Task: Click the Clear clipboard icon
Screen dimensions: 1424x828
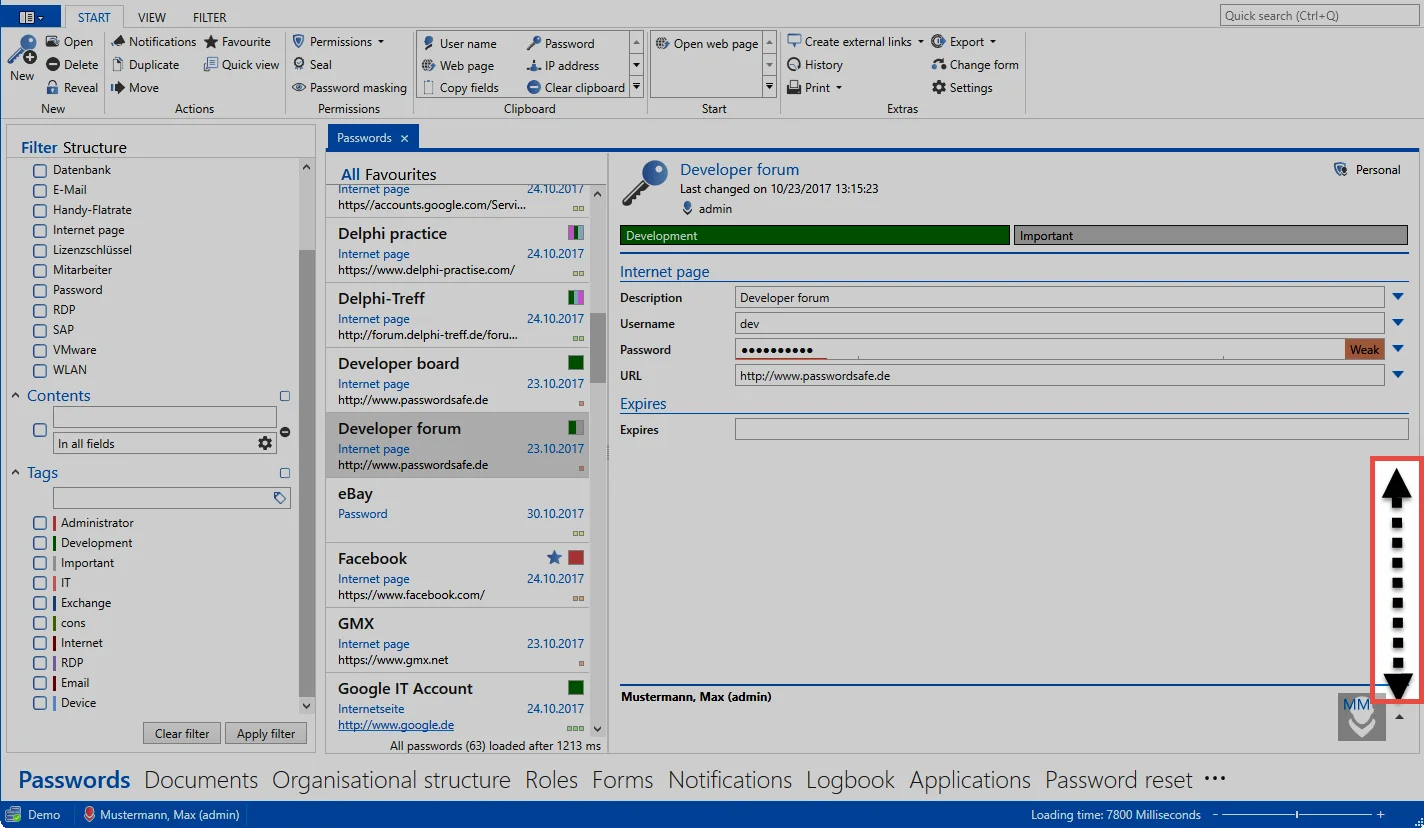Action: click(x=534, y=87)
